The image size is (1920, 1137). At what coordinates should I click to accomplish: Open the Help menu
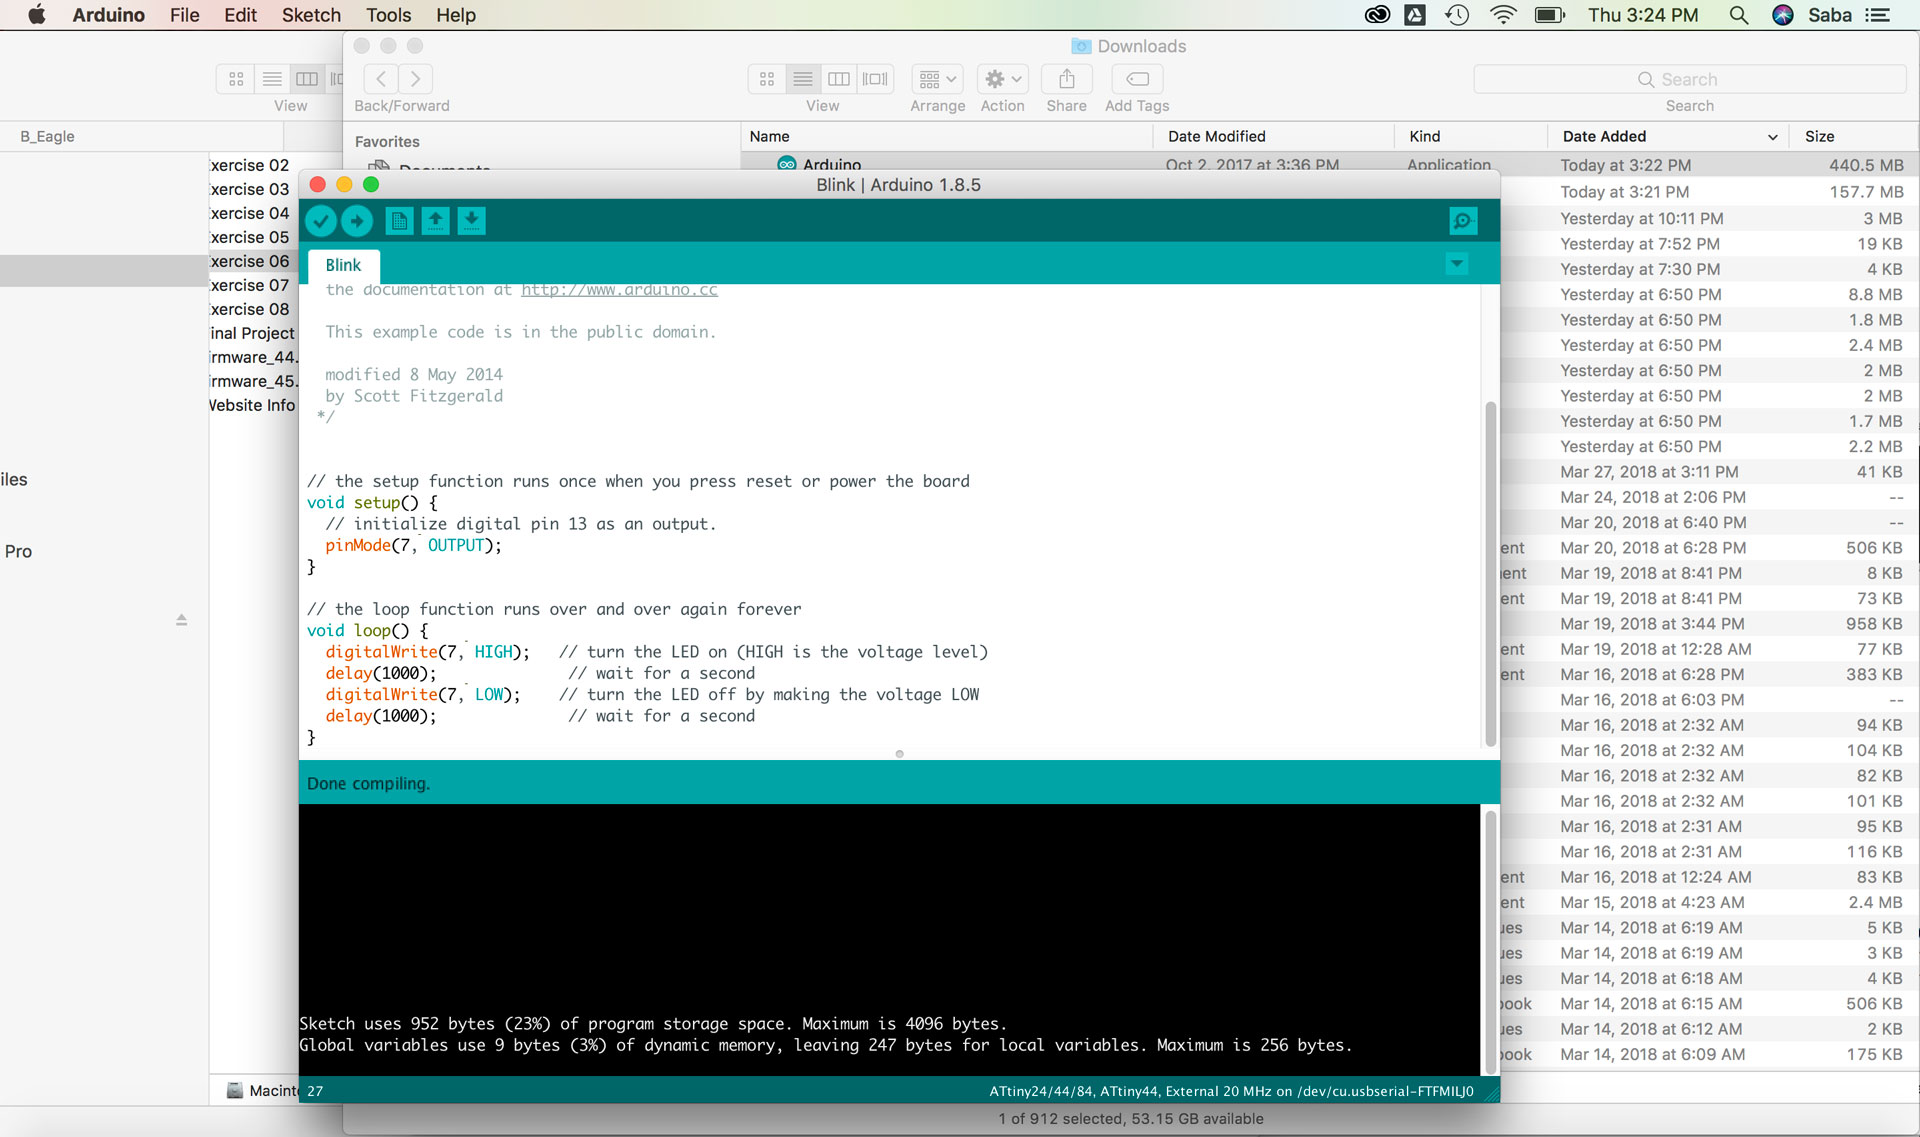(x=455, y=15)
